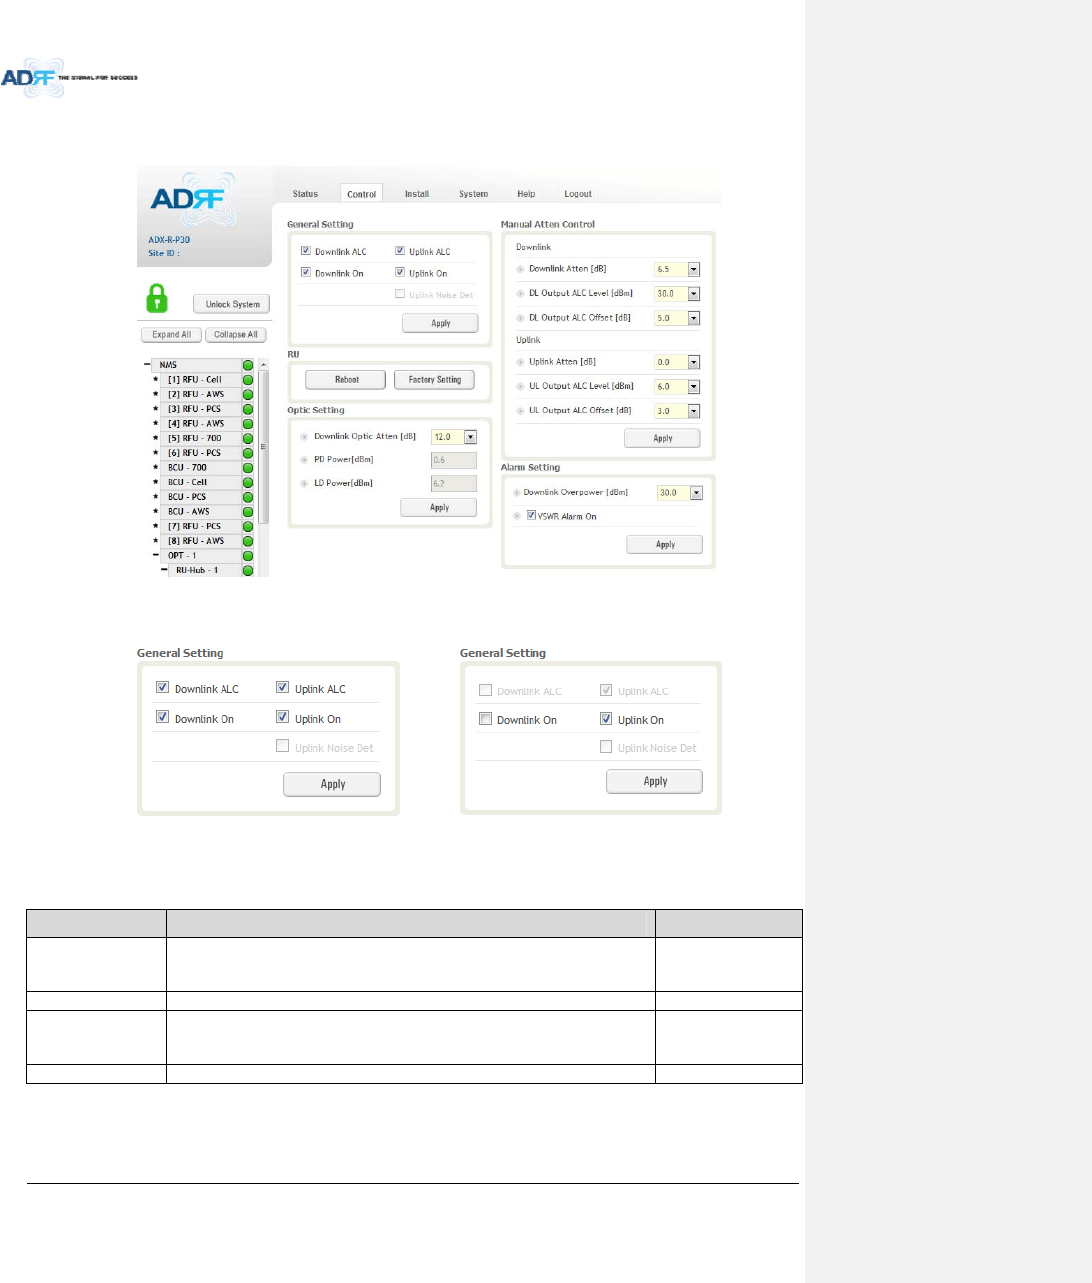The image size is (1092, 1283).
Task: Open the Uplink Atten [dB] dropdown showing 0.0
Action: pyautogui.click(x=694, y=362)
